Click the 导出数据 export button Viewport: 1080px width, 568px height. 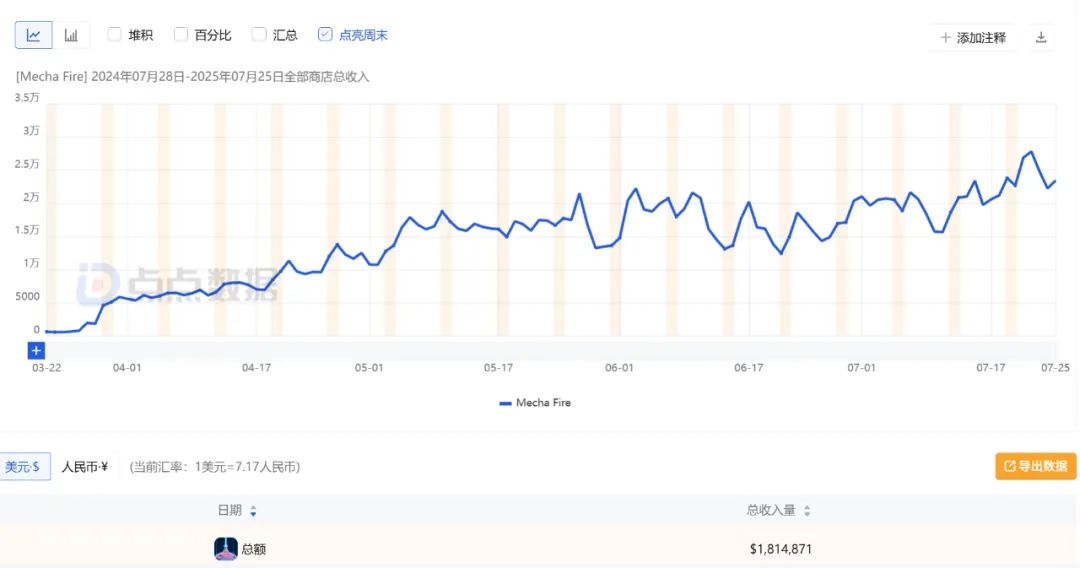1035,466
